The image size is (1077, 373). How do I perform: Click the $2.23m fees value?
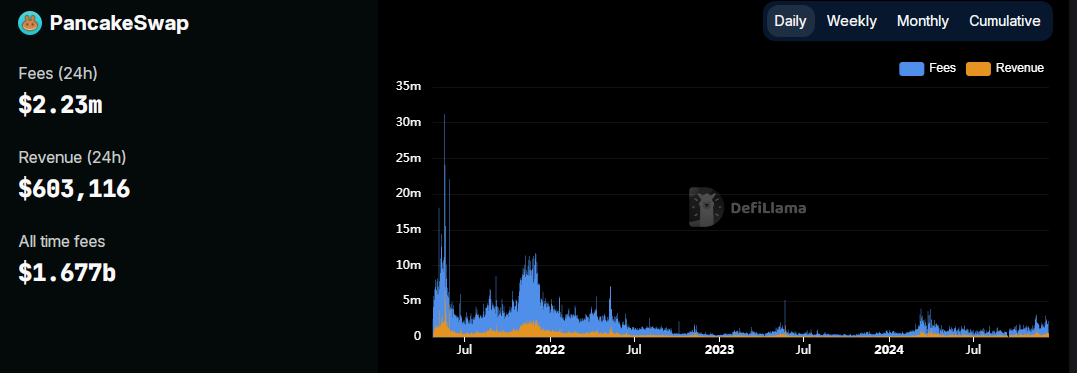click(60, 104)
